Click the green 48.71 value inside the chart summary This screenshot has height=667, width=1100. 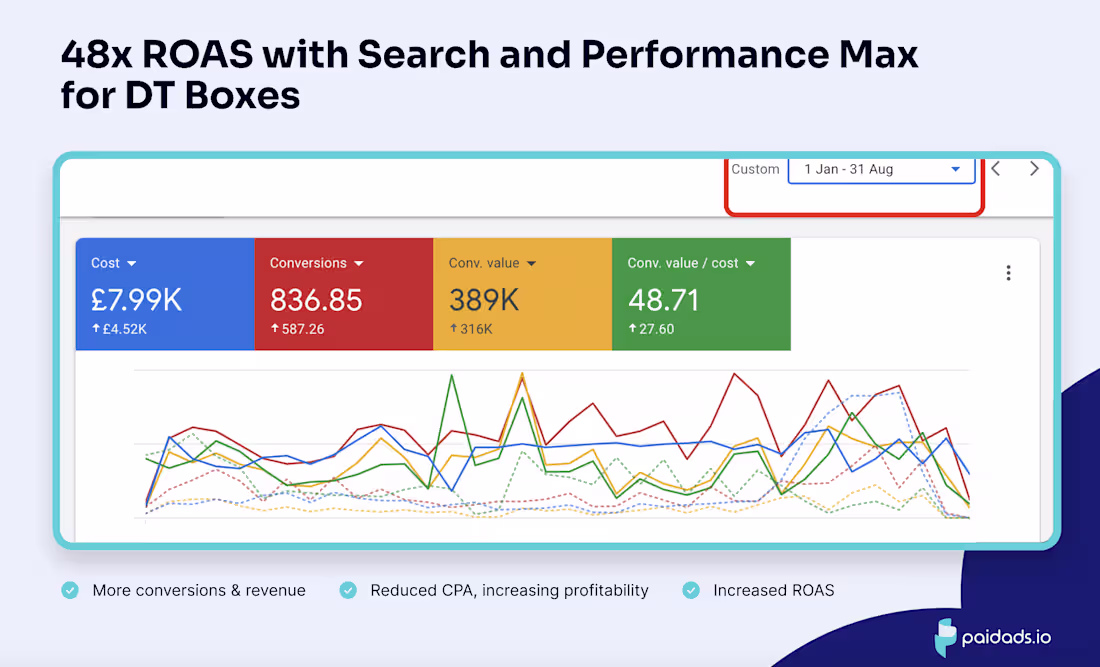tap(665, 299)
